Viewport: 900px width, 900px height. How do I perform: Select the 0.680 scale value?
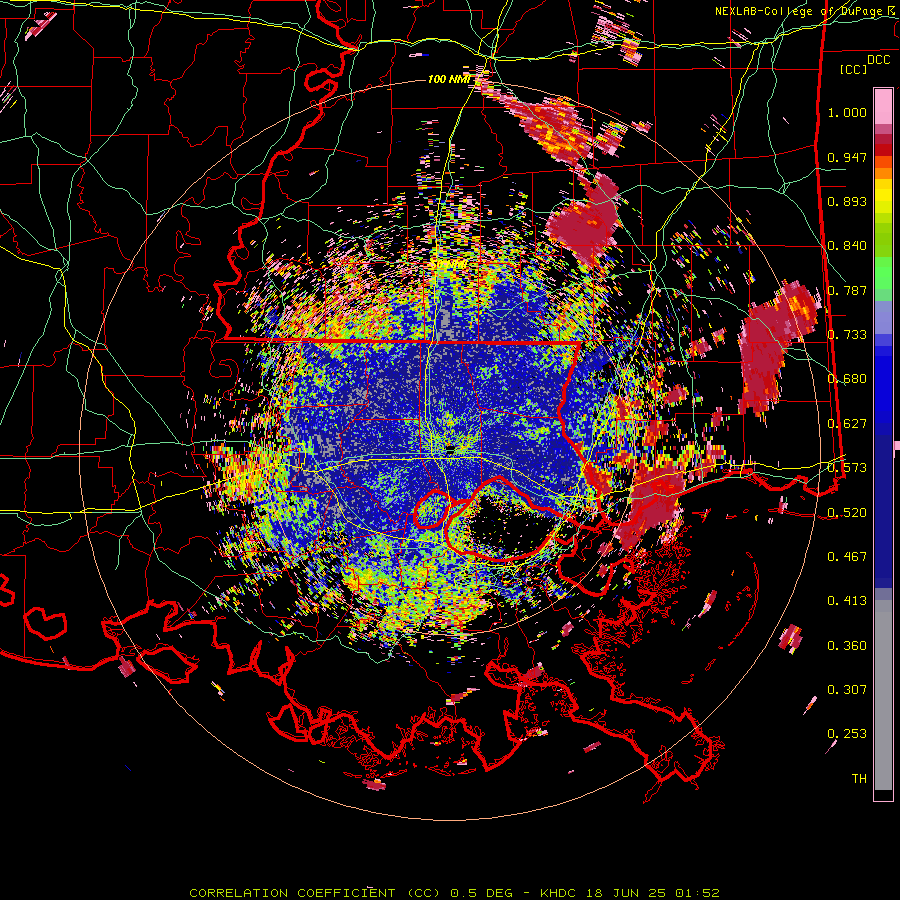(847, 379)
